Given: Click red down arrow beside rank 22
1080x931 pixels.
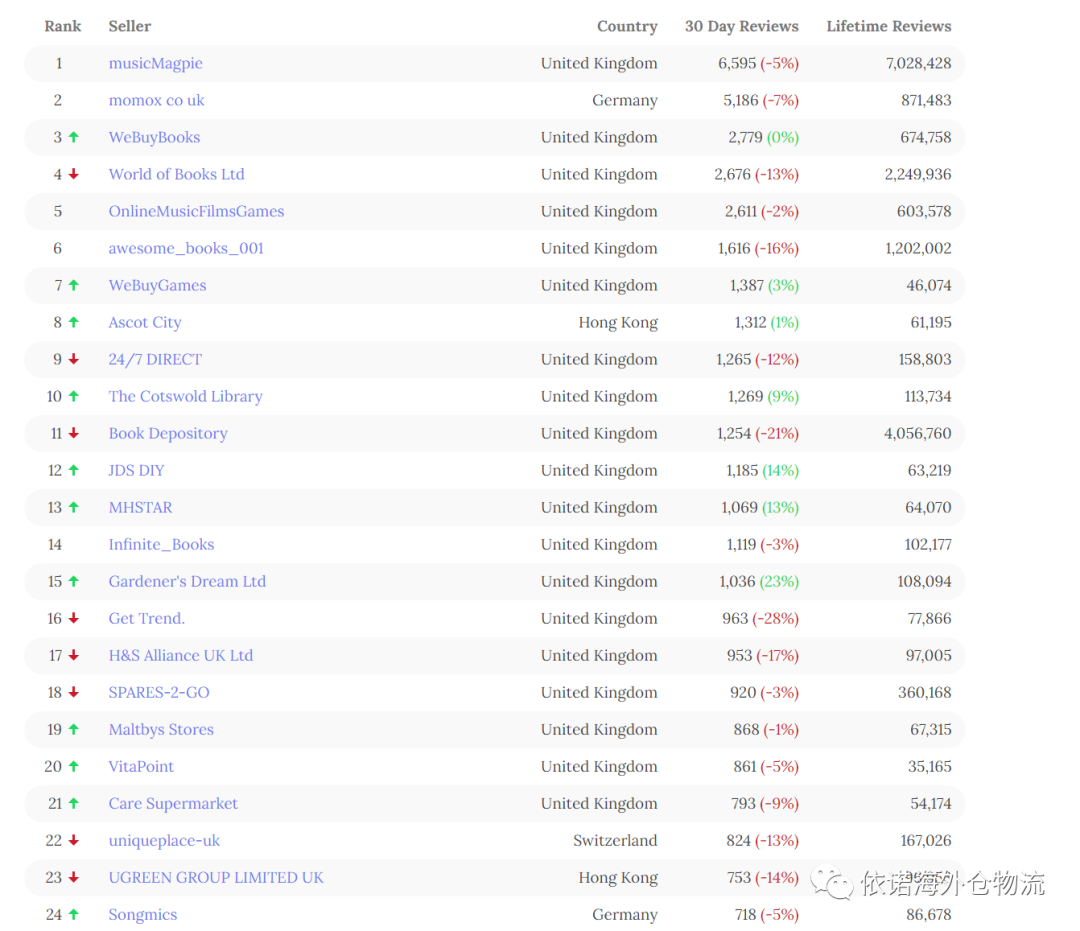Looking at the screenshot, I should (74, 840).
